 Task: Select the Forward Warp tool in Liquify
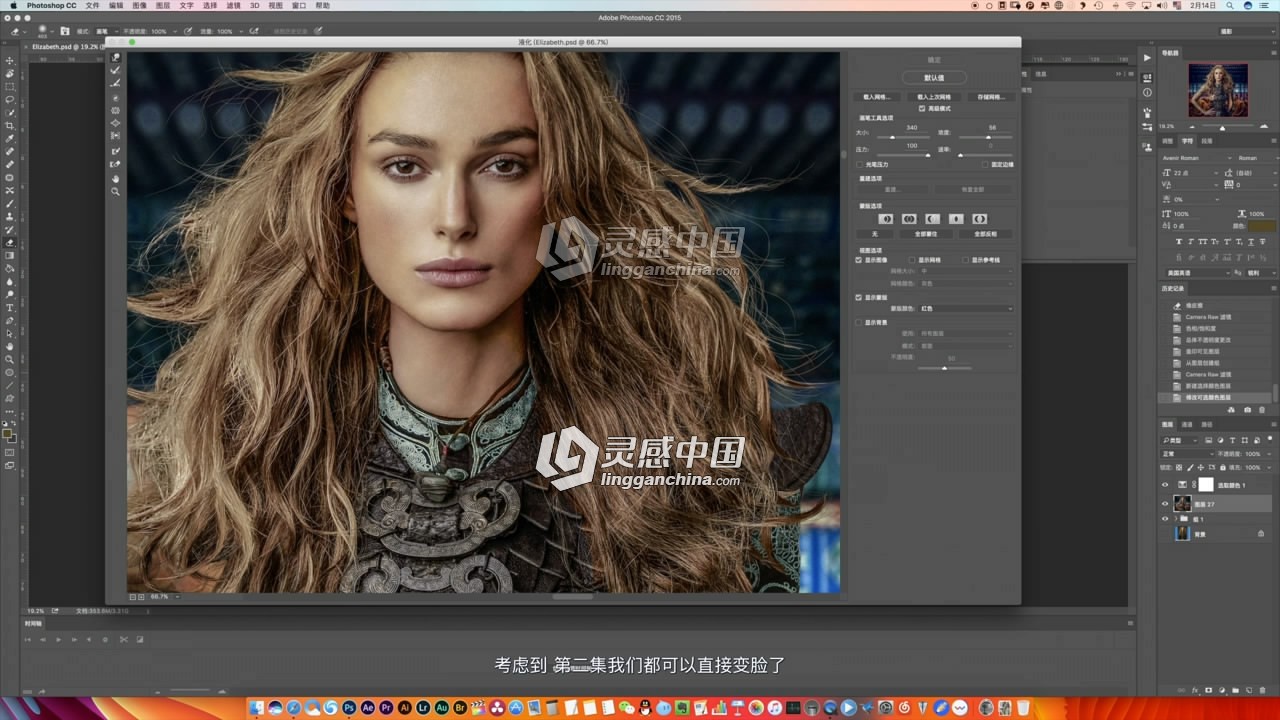pos(116,58)
